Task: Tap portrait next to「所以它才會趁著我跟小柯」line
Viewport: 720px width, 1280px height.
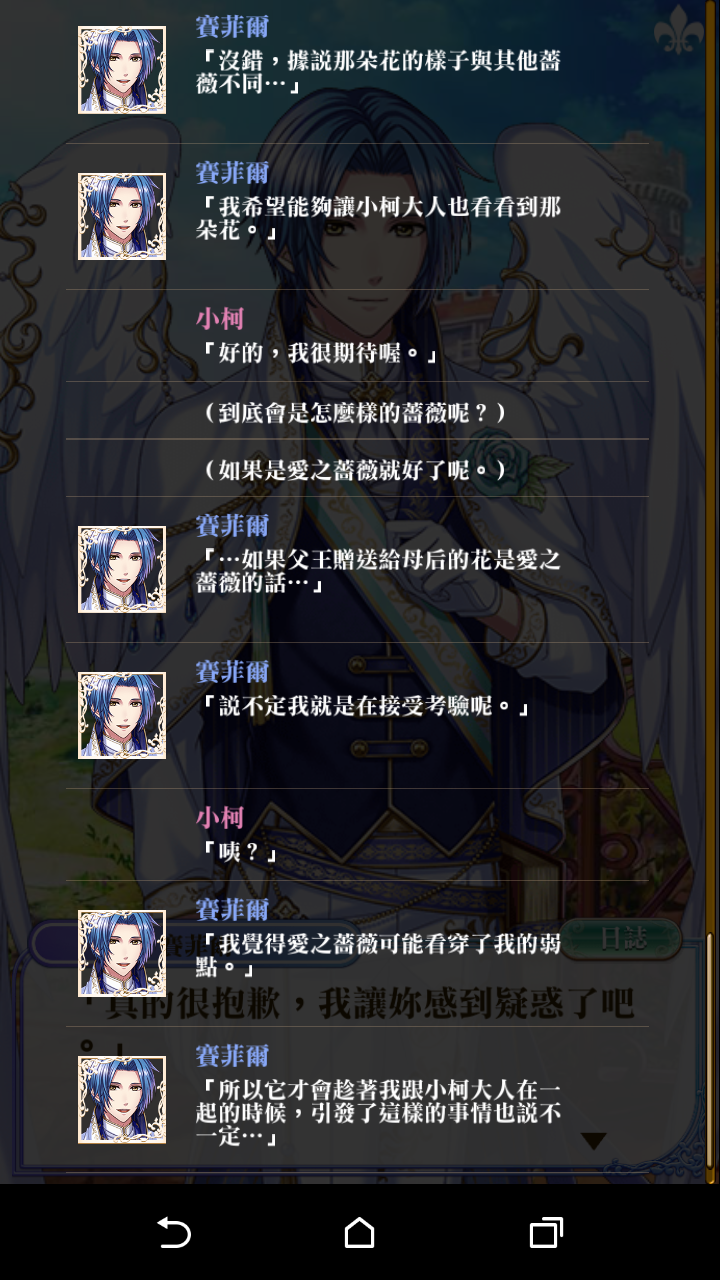Action: [x=122, y=1100]
